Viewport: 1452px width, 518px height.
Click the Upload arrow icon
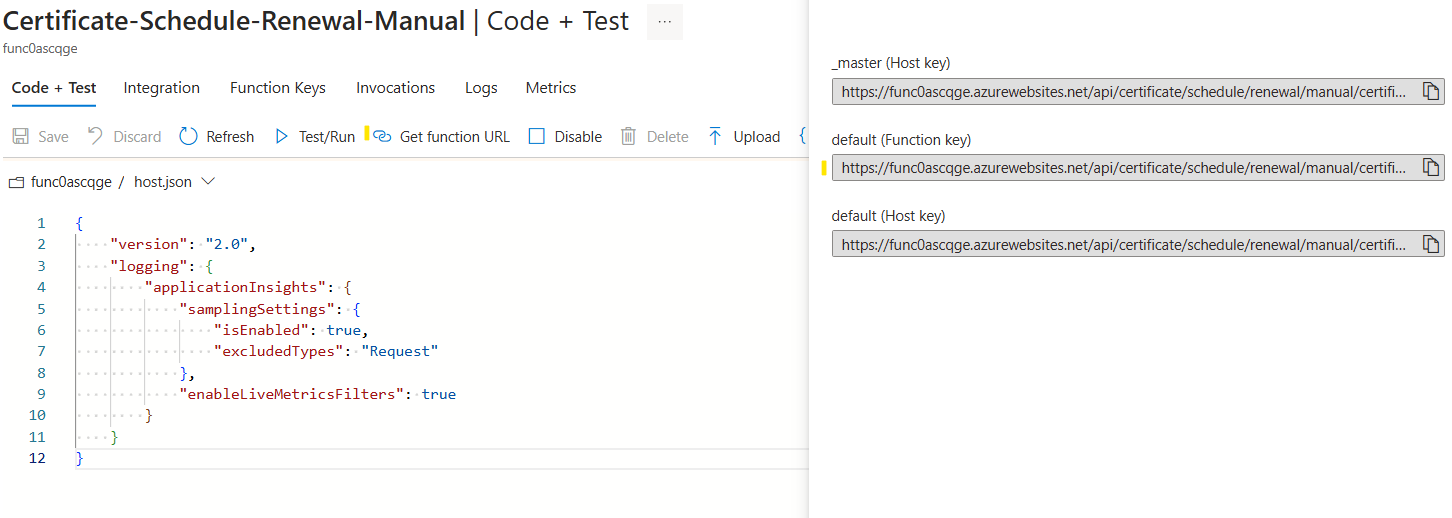click(715, 136)
